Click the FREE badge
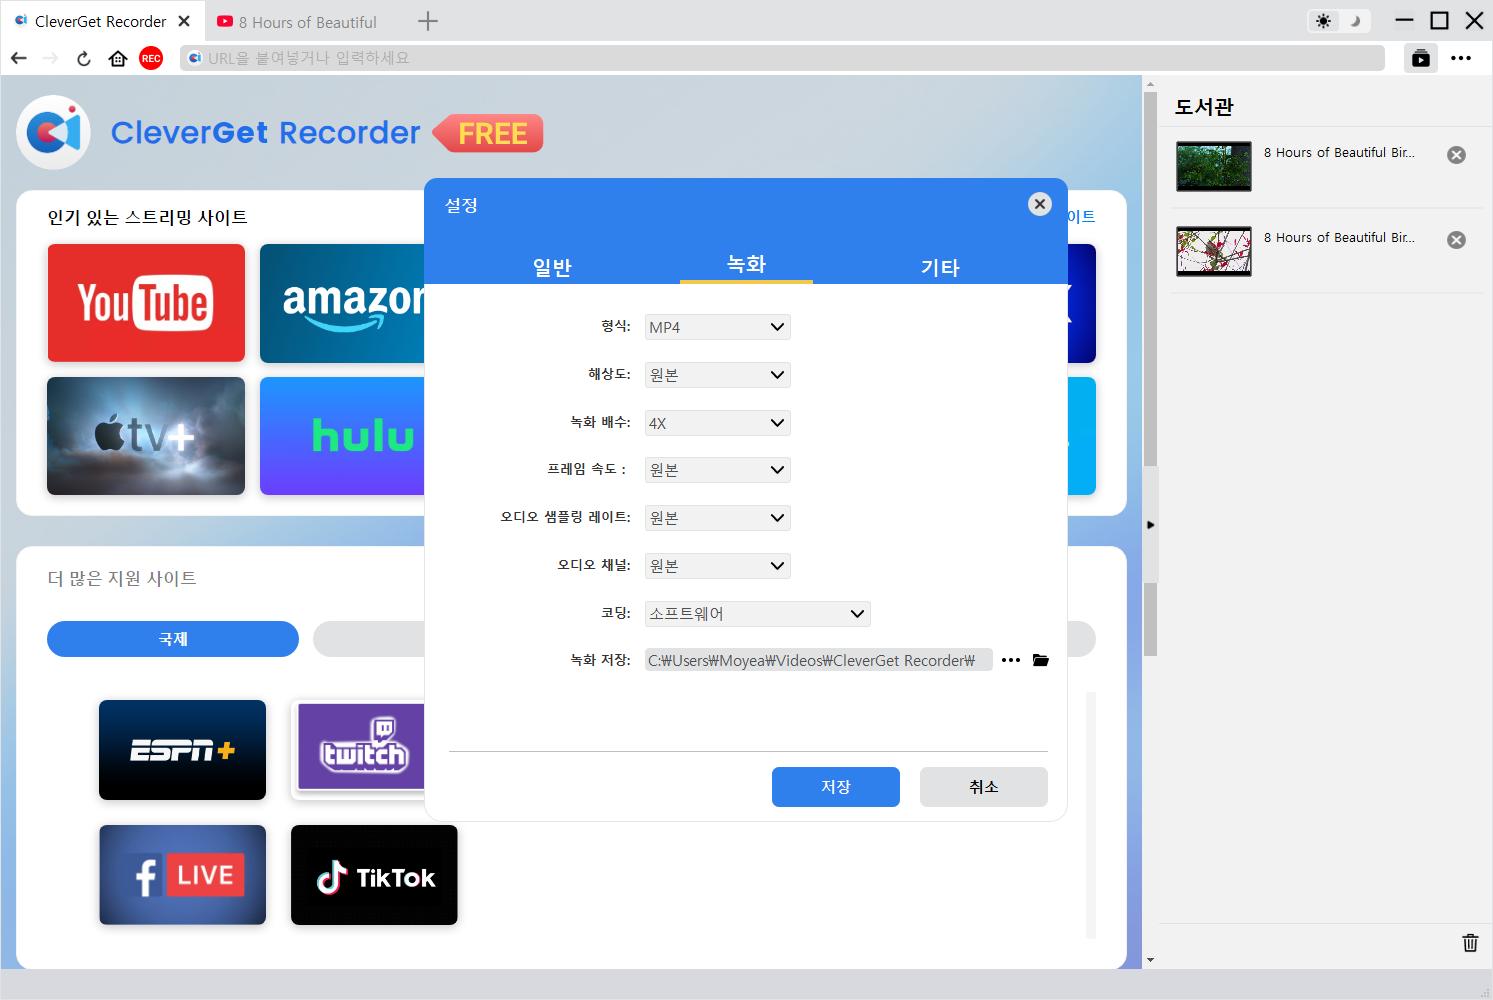The height and width of the screenshot is (1000, 1493). coord(490,133)
